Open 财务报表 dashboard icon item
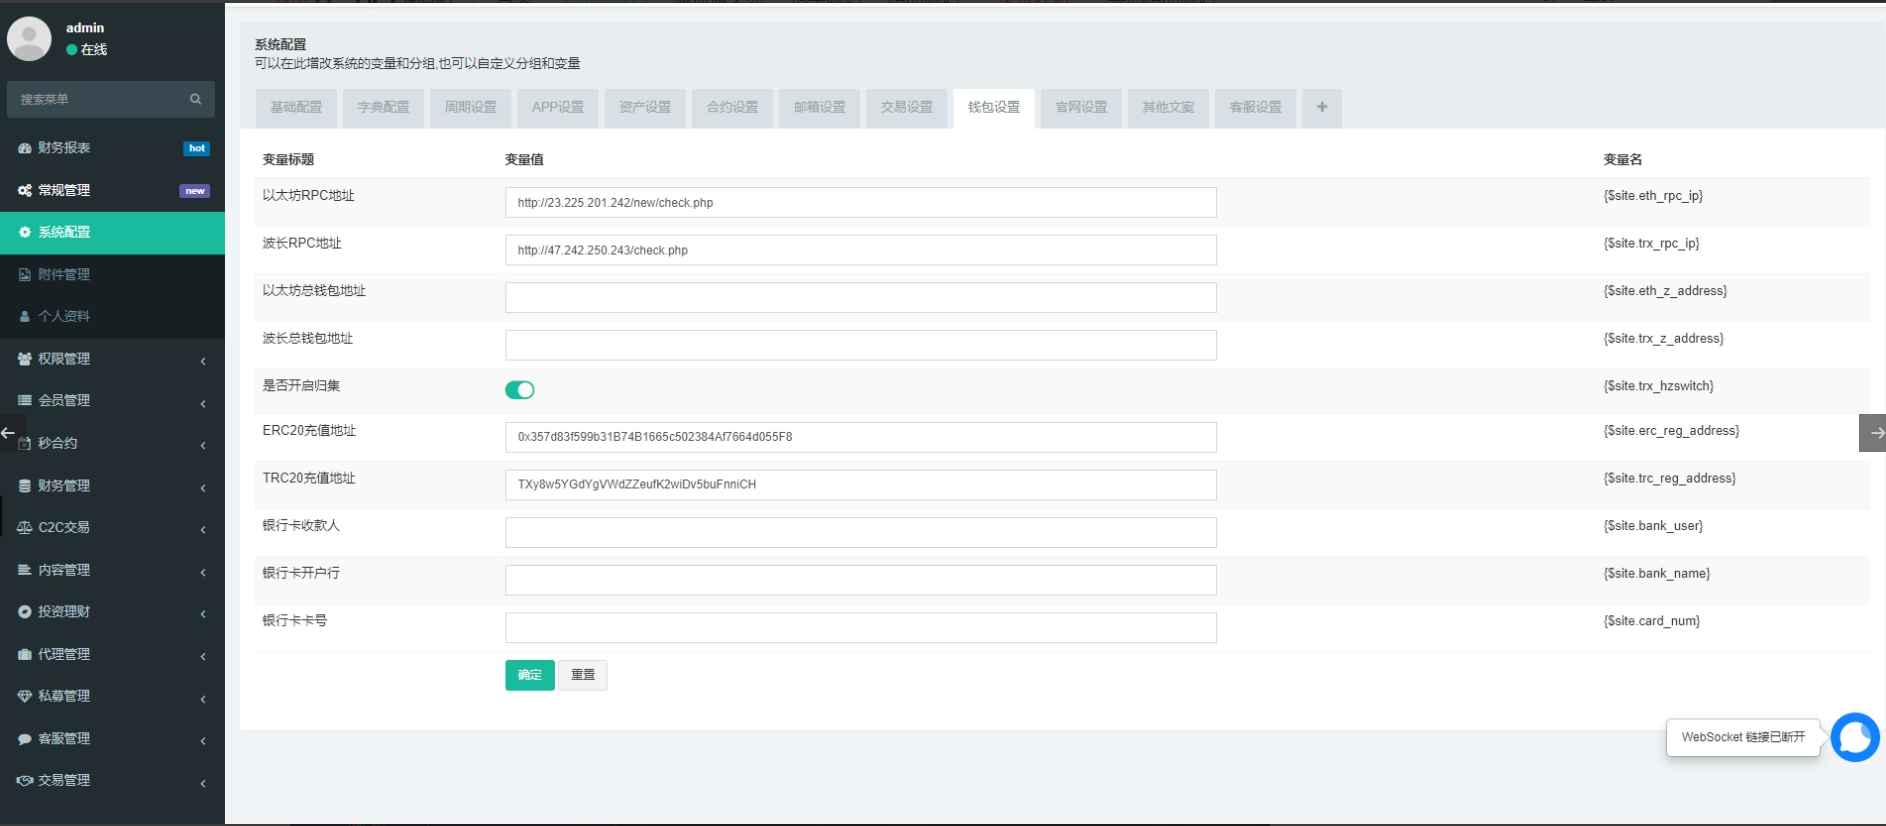Viewport: 1886px width, 826px height. tap(64, 148)
